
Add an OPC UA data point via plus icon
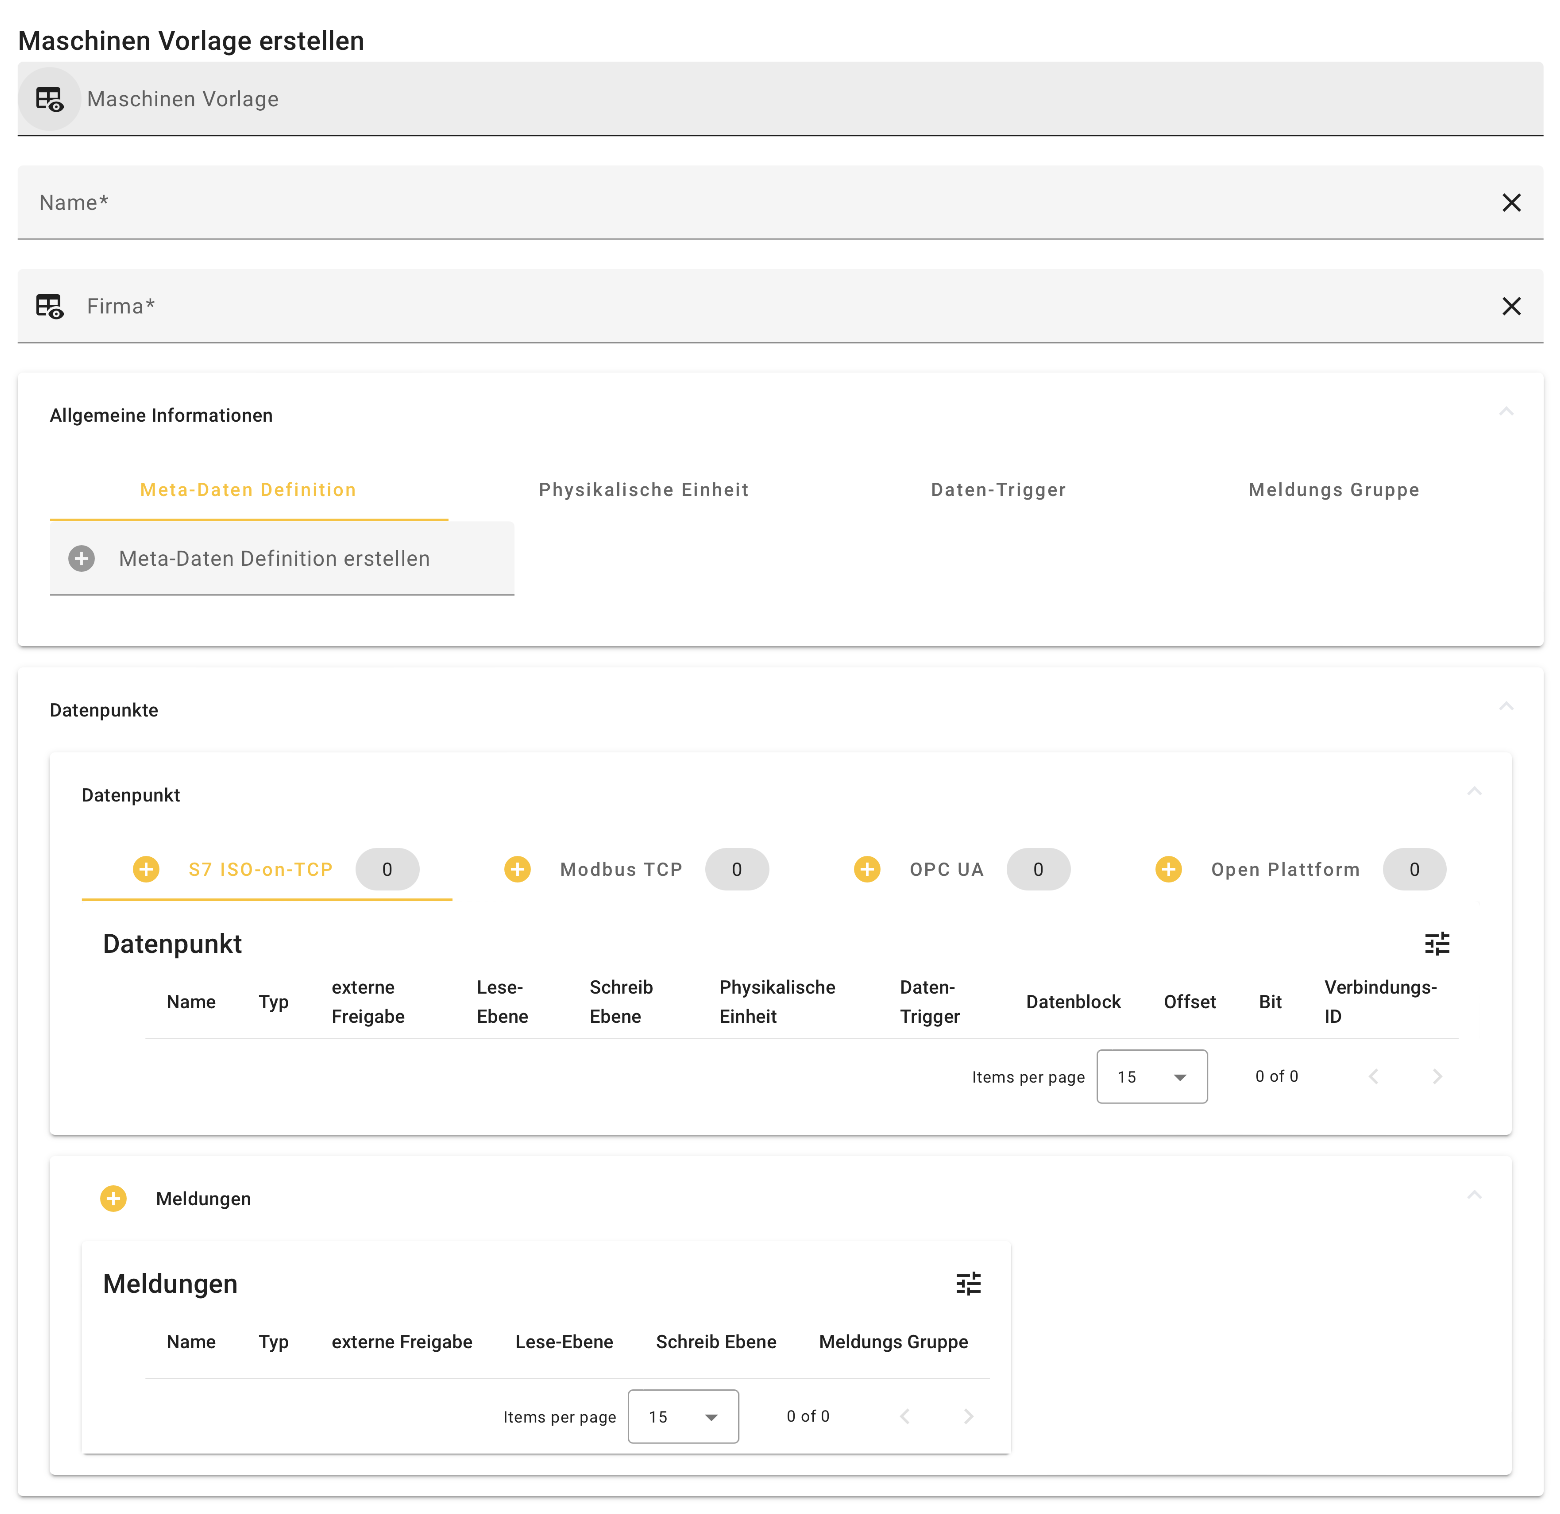tap(867, 869)
